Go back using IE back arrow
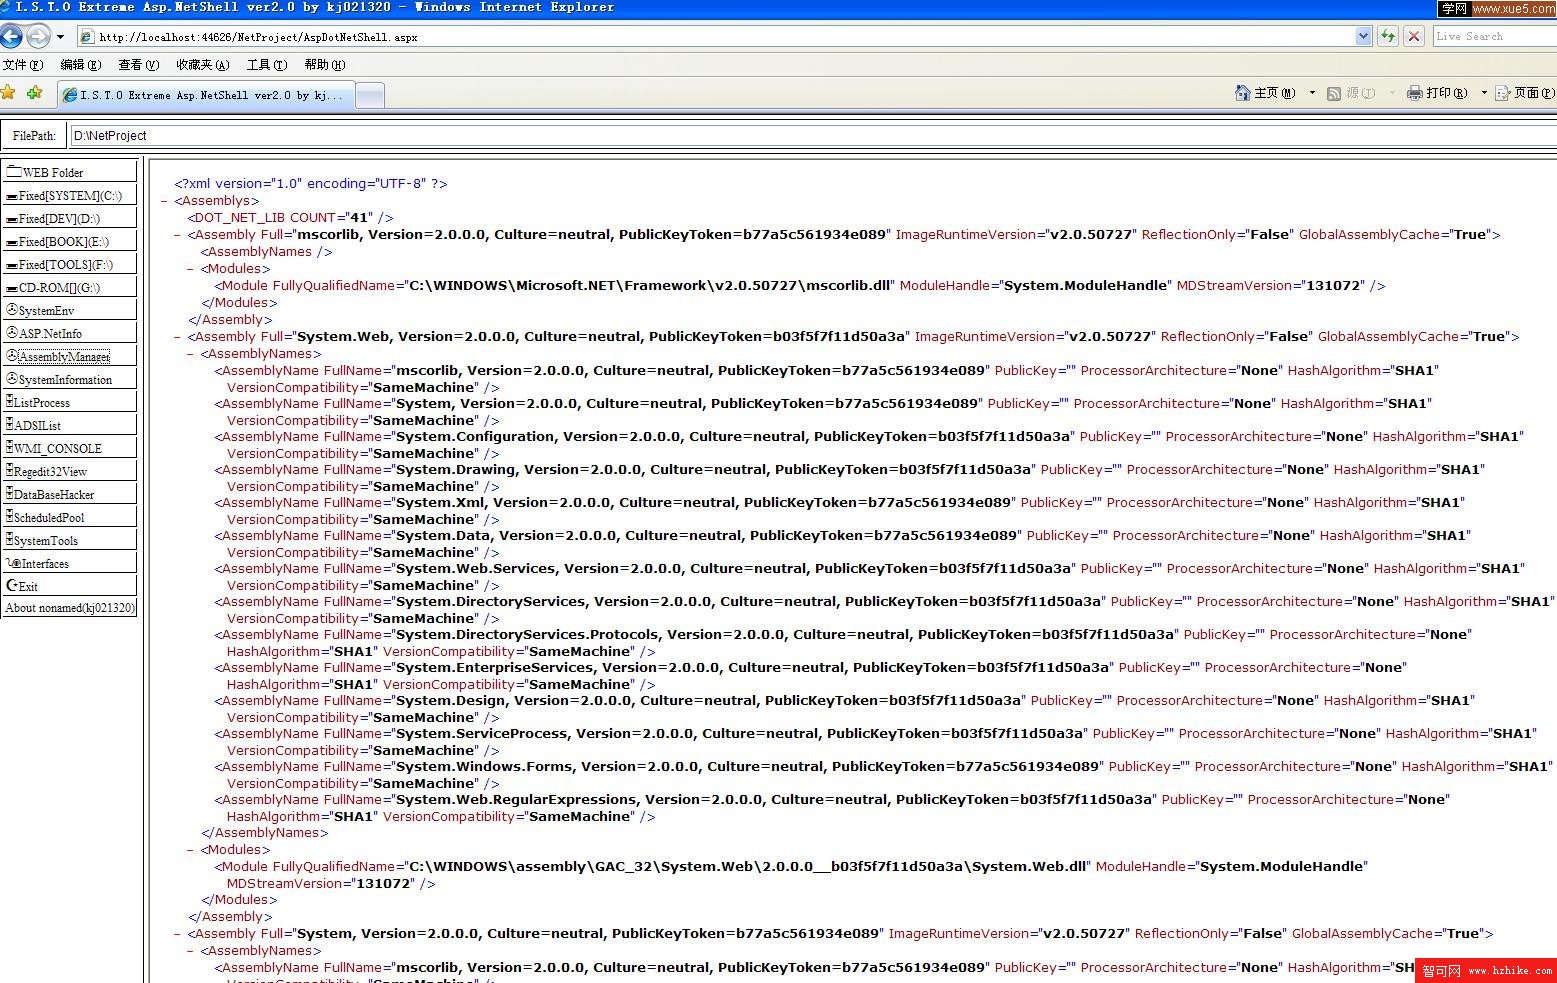This screenshot has height=983, width=1557. [11, 37]
